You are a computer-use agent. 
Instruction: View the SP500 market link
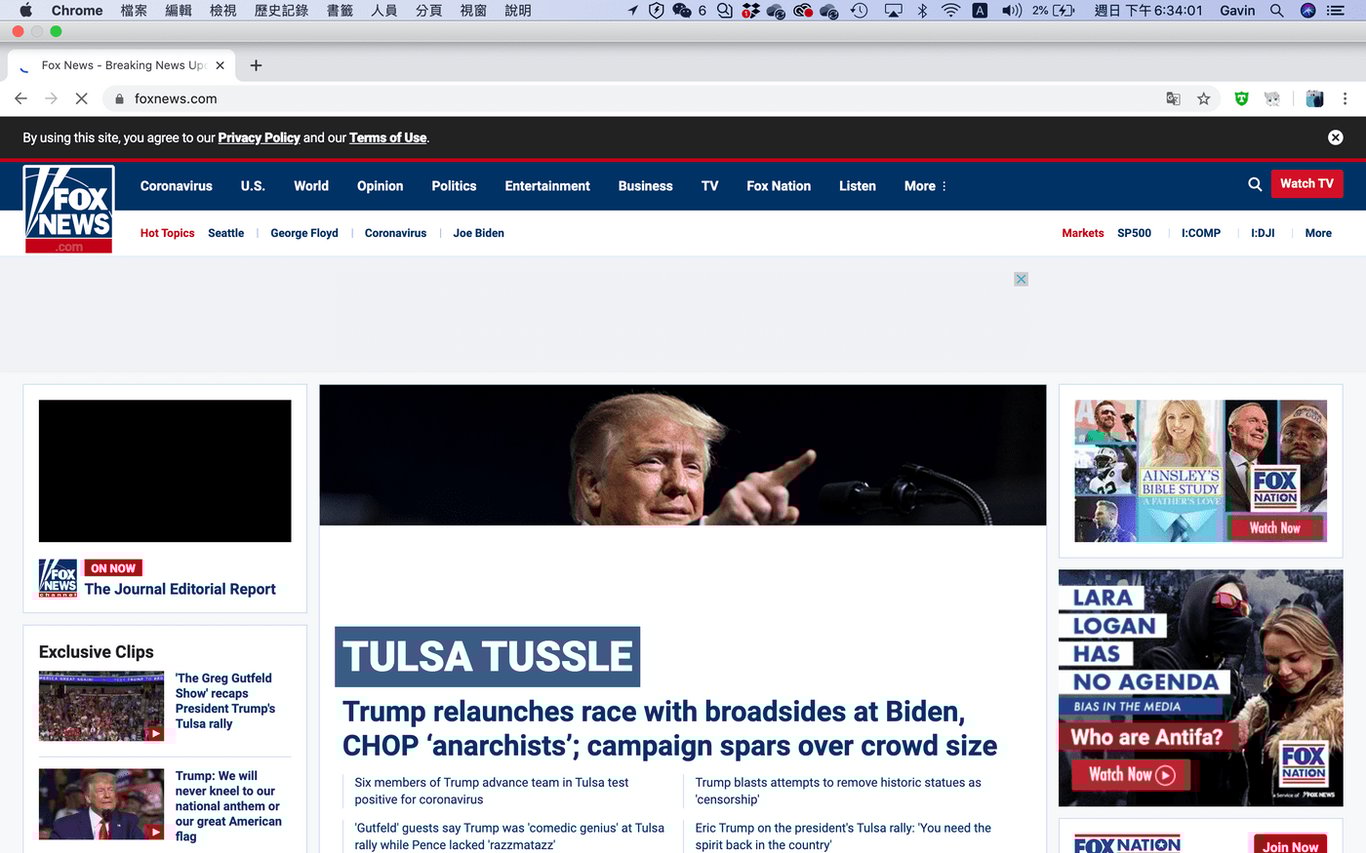coord(1134,233)
